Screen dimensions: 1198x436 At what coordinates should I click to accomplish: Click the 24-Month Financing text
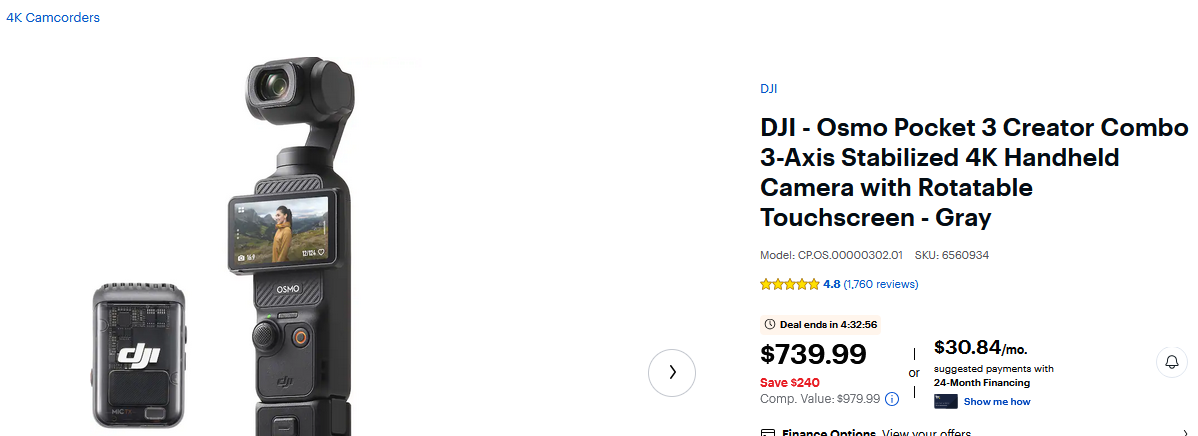tap(981, 383)
